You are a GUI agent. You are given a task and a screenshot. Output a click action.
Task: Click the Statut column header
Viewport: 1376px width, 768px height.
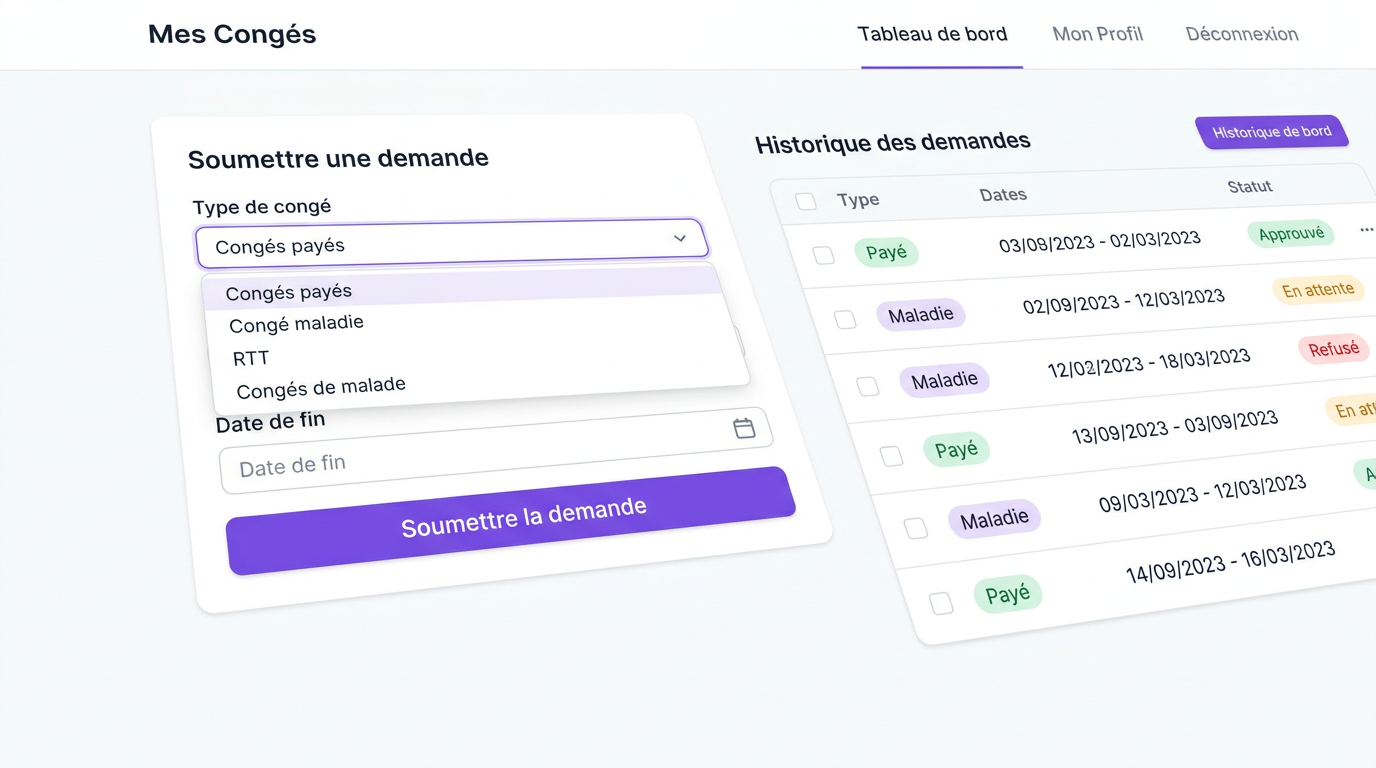pyautogui.click(x=1250, y=186)
